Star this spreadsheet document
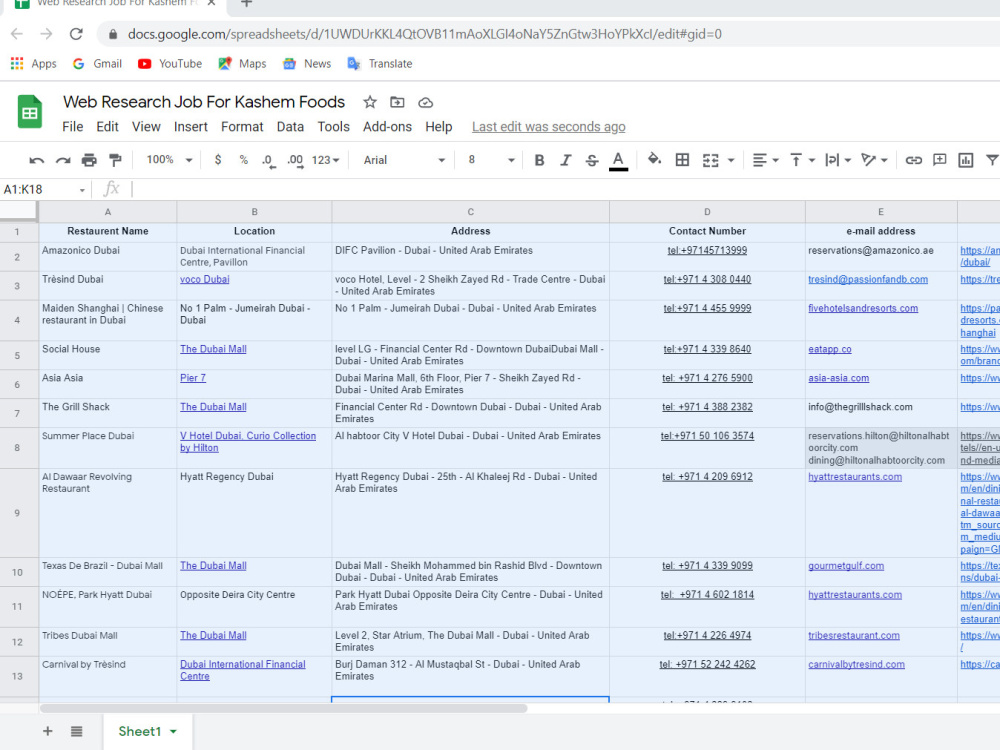Image resolution: width=1000 pixels, height=750 pixels. [x=370, y=102]
